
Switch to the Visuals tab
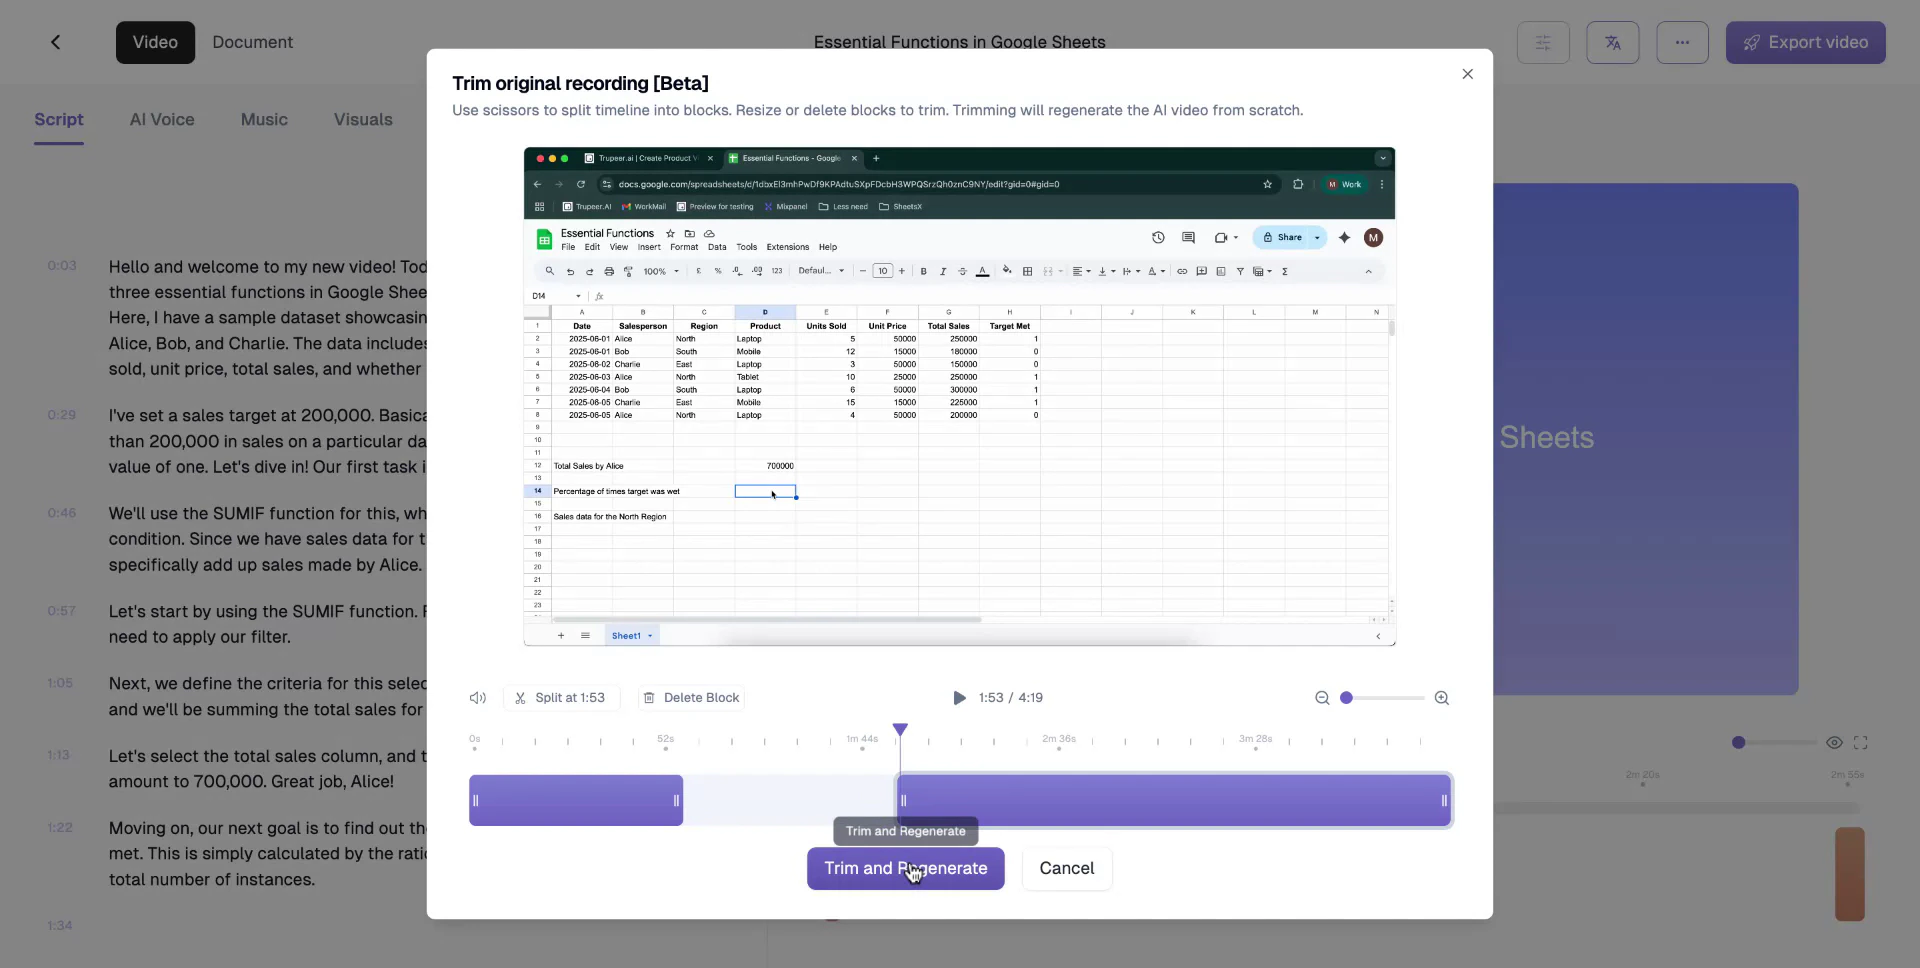tap(362, 119)
